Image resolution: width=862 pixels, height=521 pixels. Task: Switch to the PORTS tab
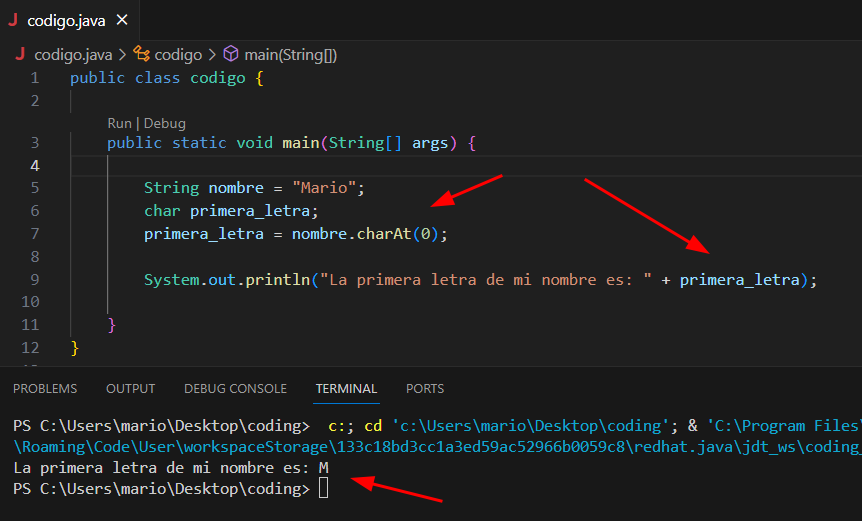tap(425, 389)
